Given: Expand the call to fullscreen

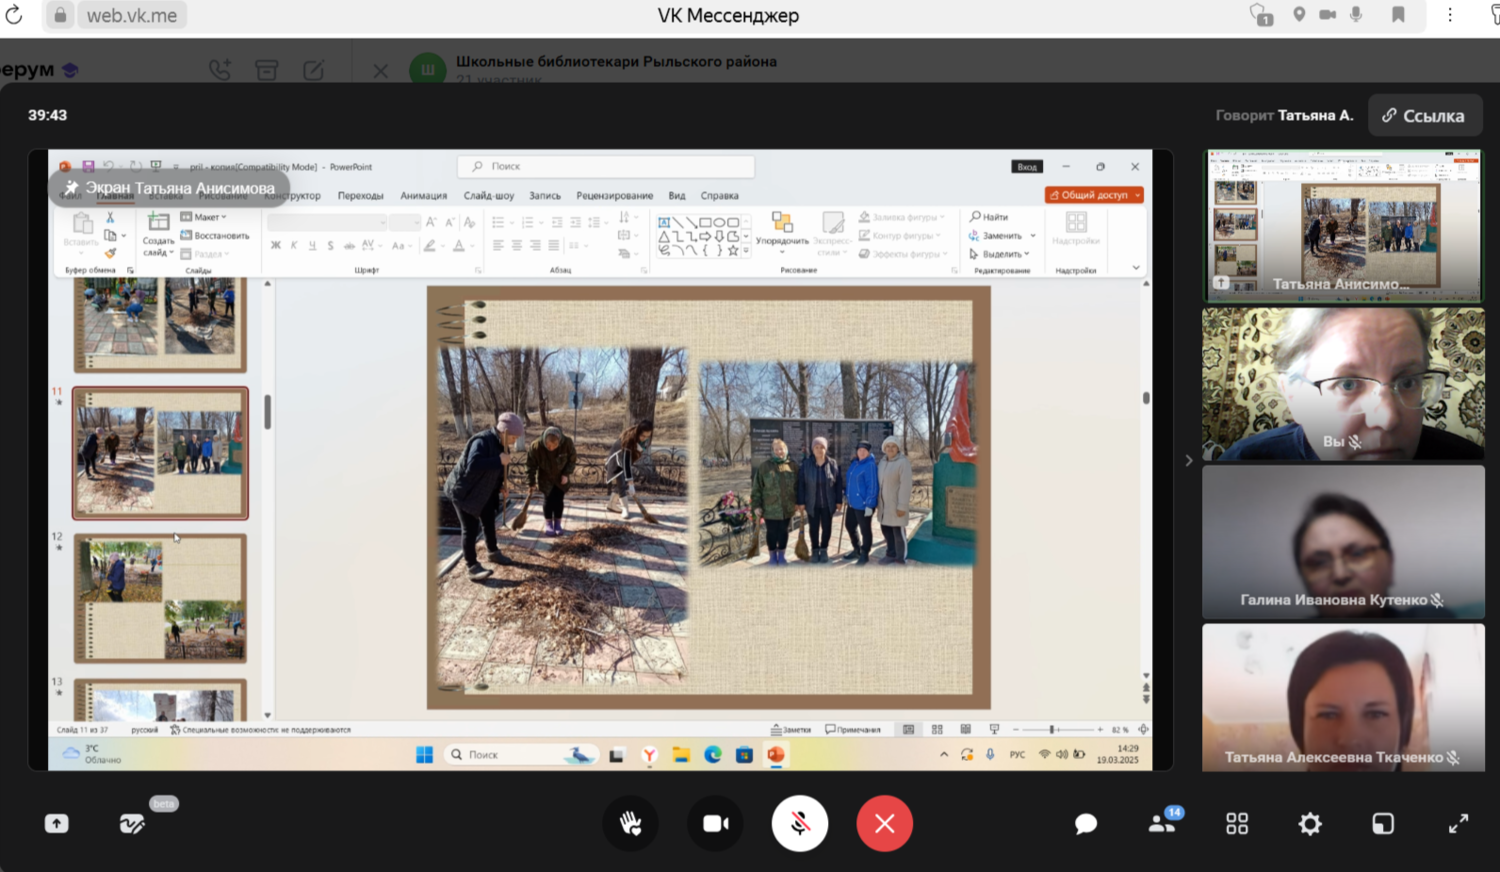Looking at the screenshot, I should click(1458, 823).
